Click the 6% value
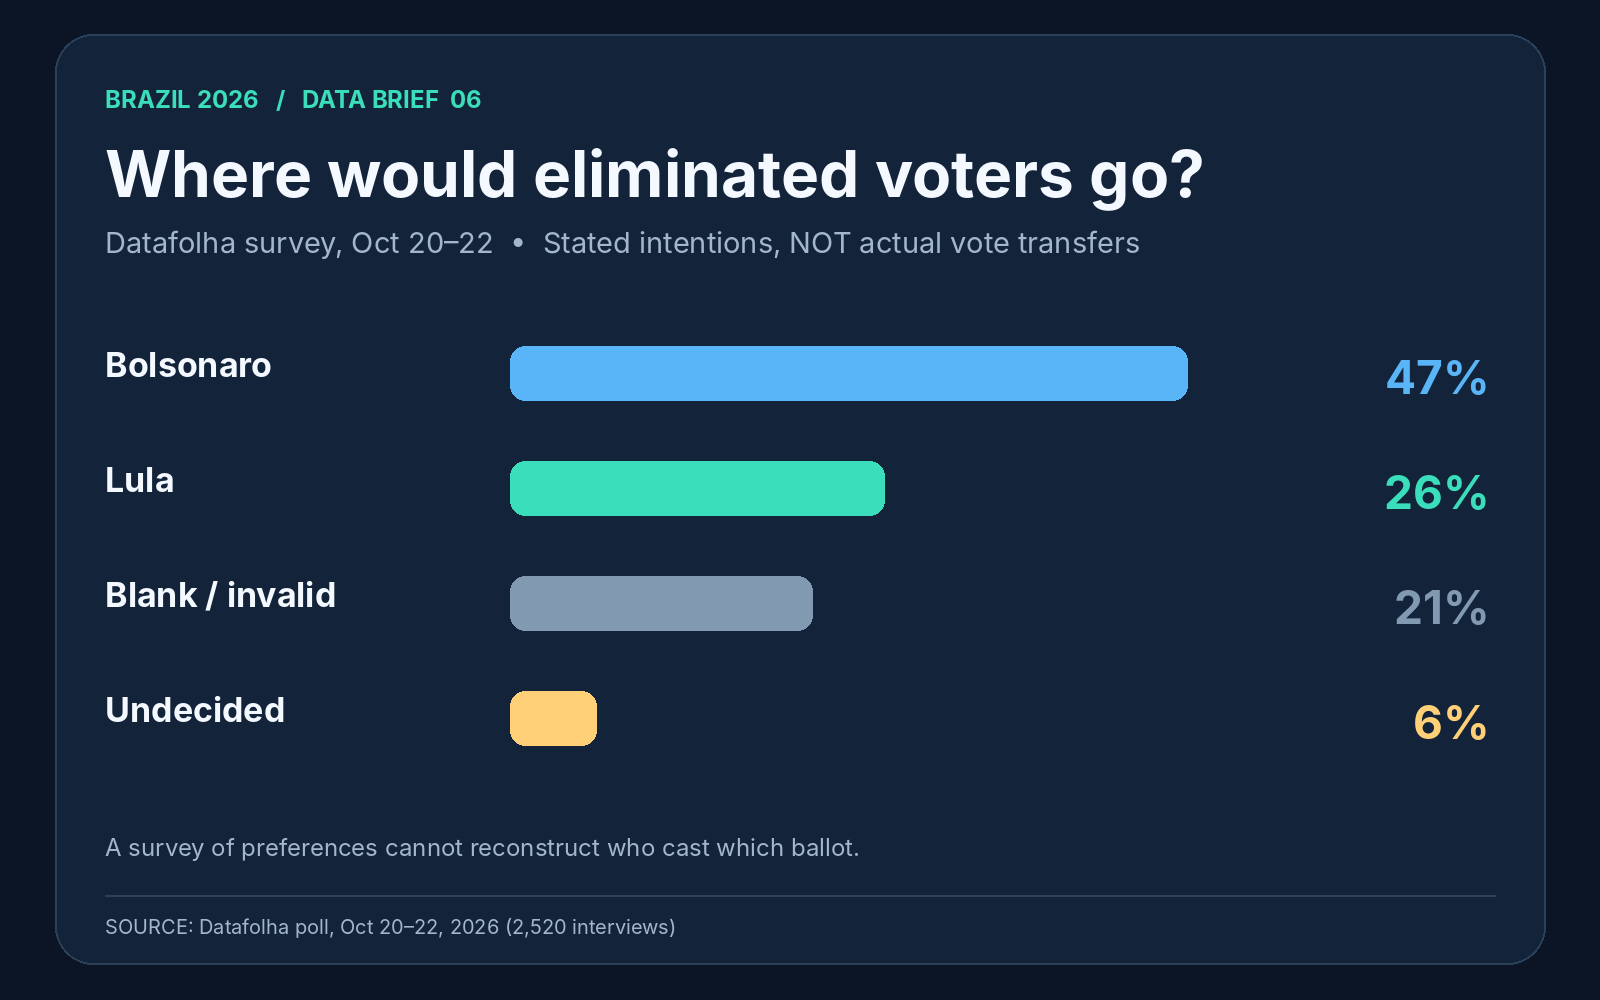1600x1000 pixels. click(1450, 723)
